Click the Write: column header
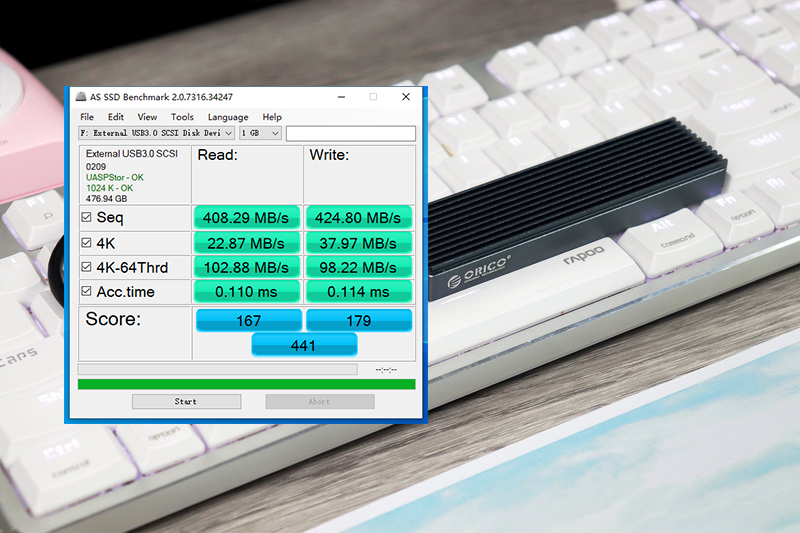The image size is (800, 533). coord(330,155)
